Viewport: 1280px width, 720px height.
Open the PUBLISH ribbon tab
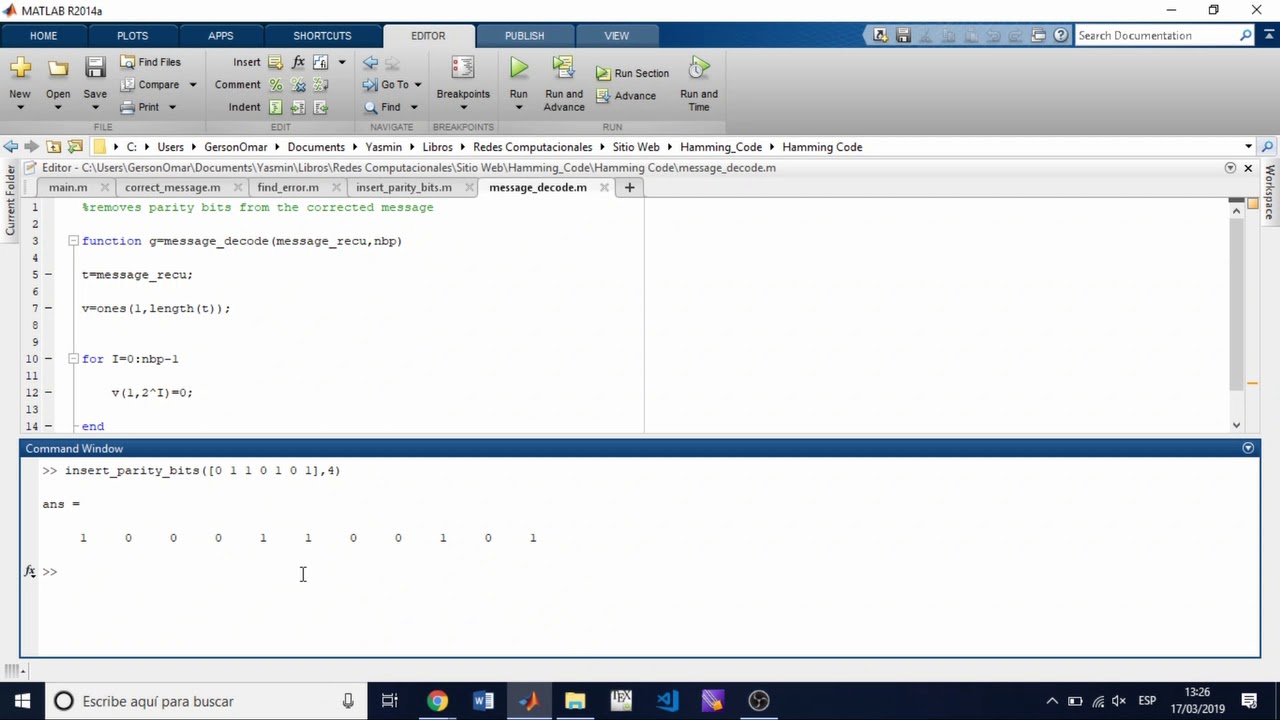click(x=524, y=36)
